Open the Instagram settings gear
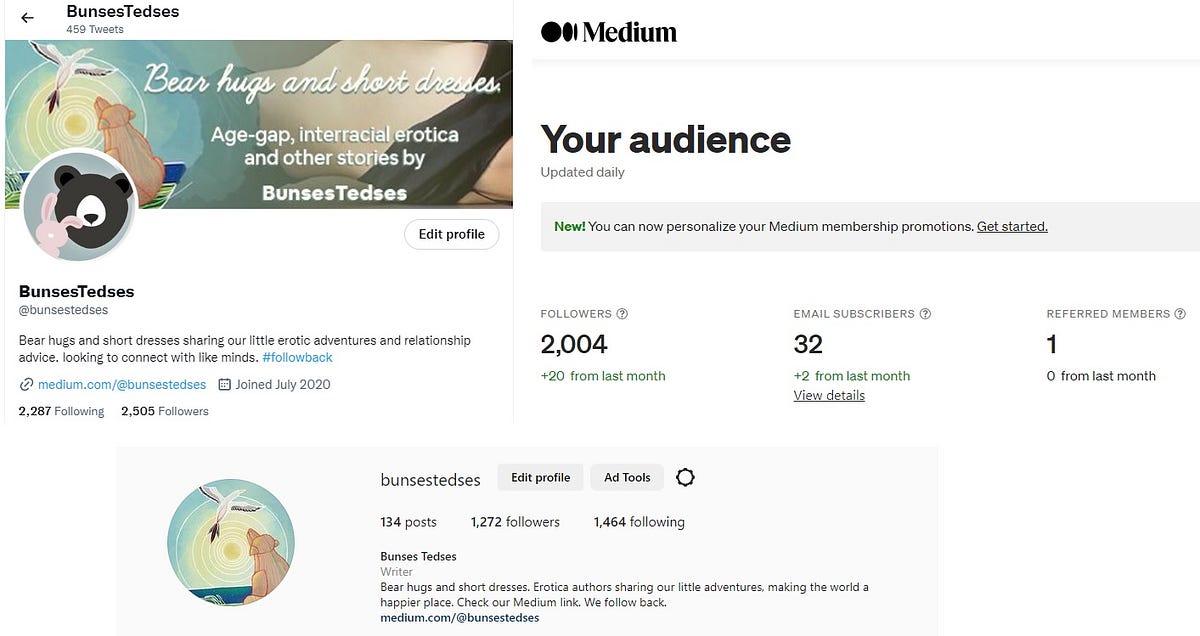The image size is (1200, 636). point(685,477)
